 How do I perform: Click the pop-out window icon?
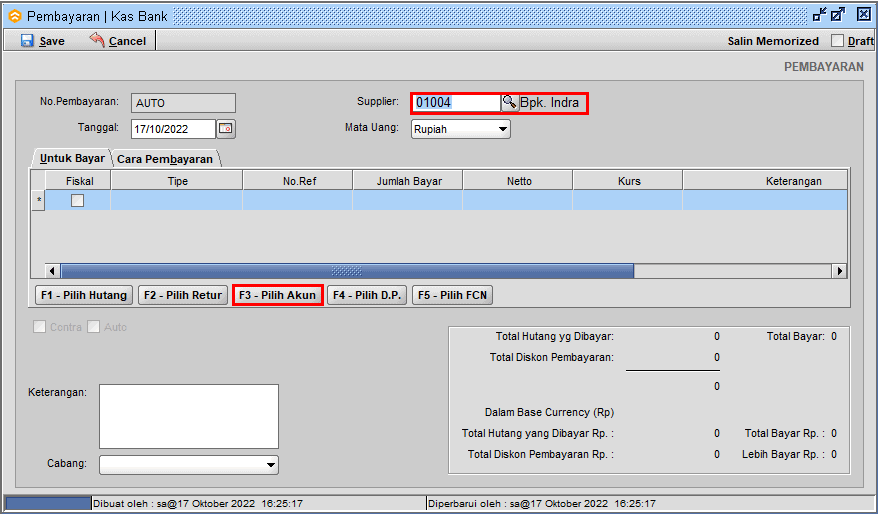(838, 15)
